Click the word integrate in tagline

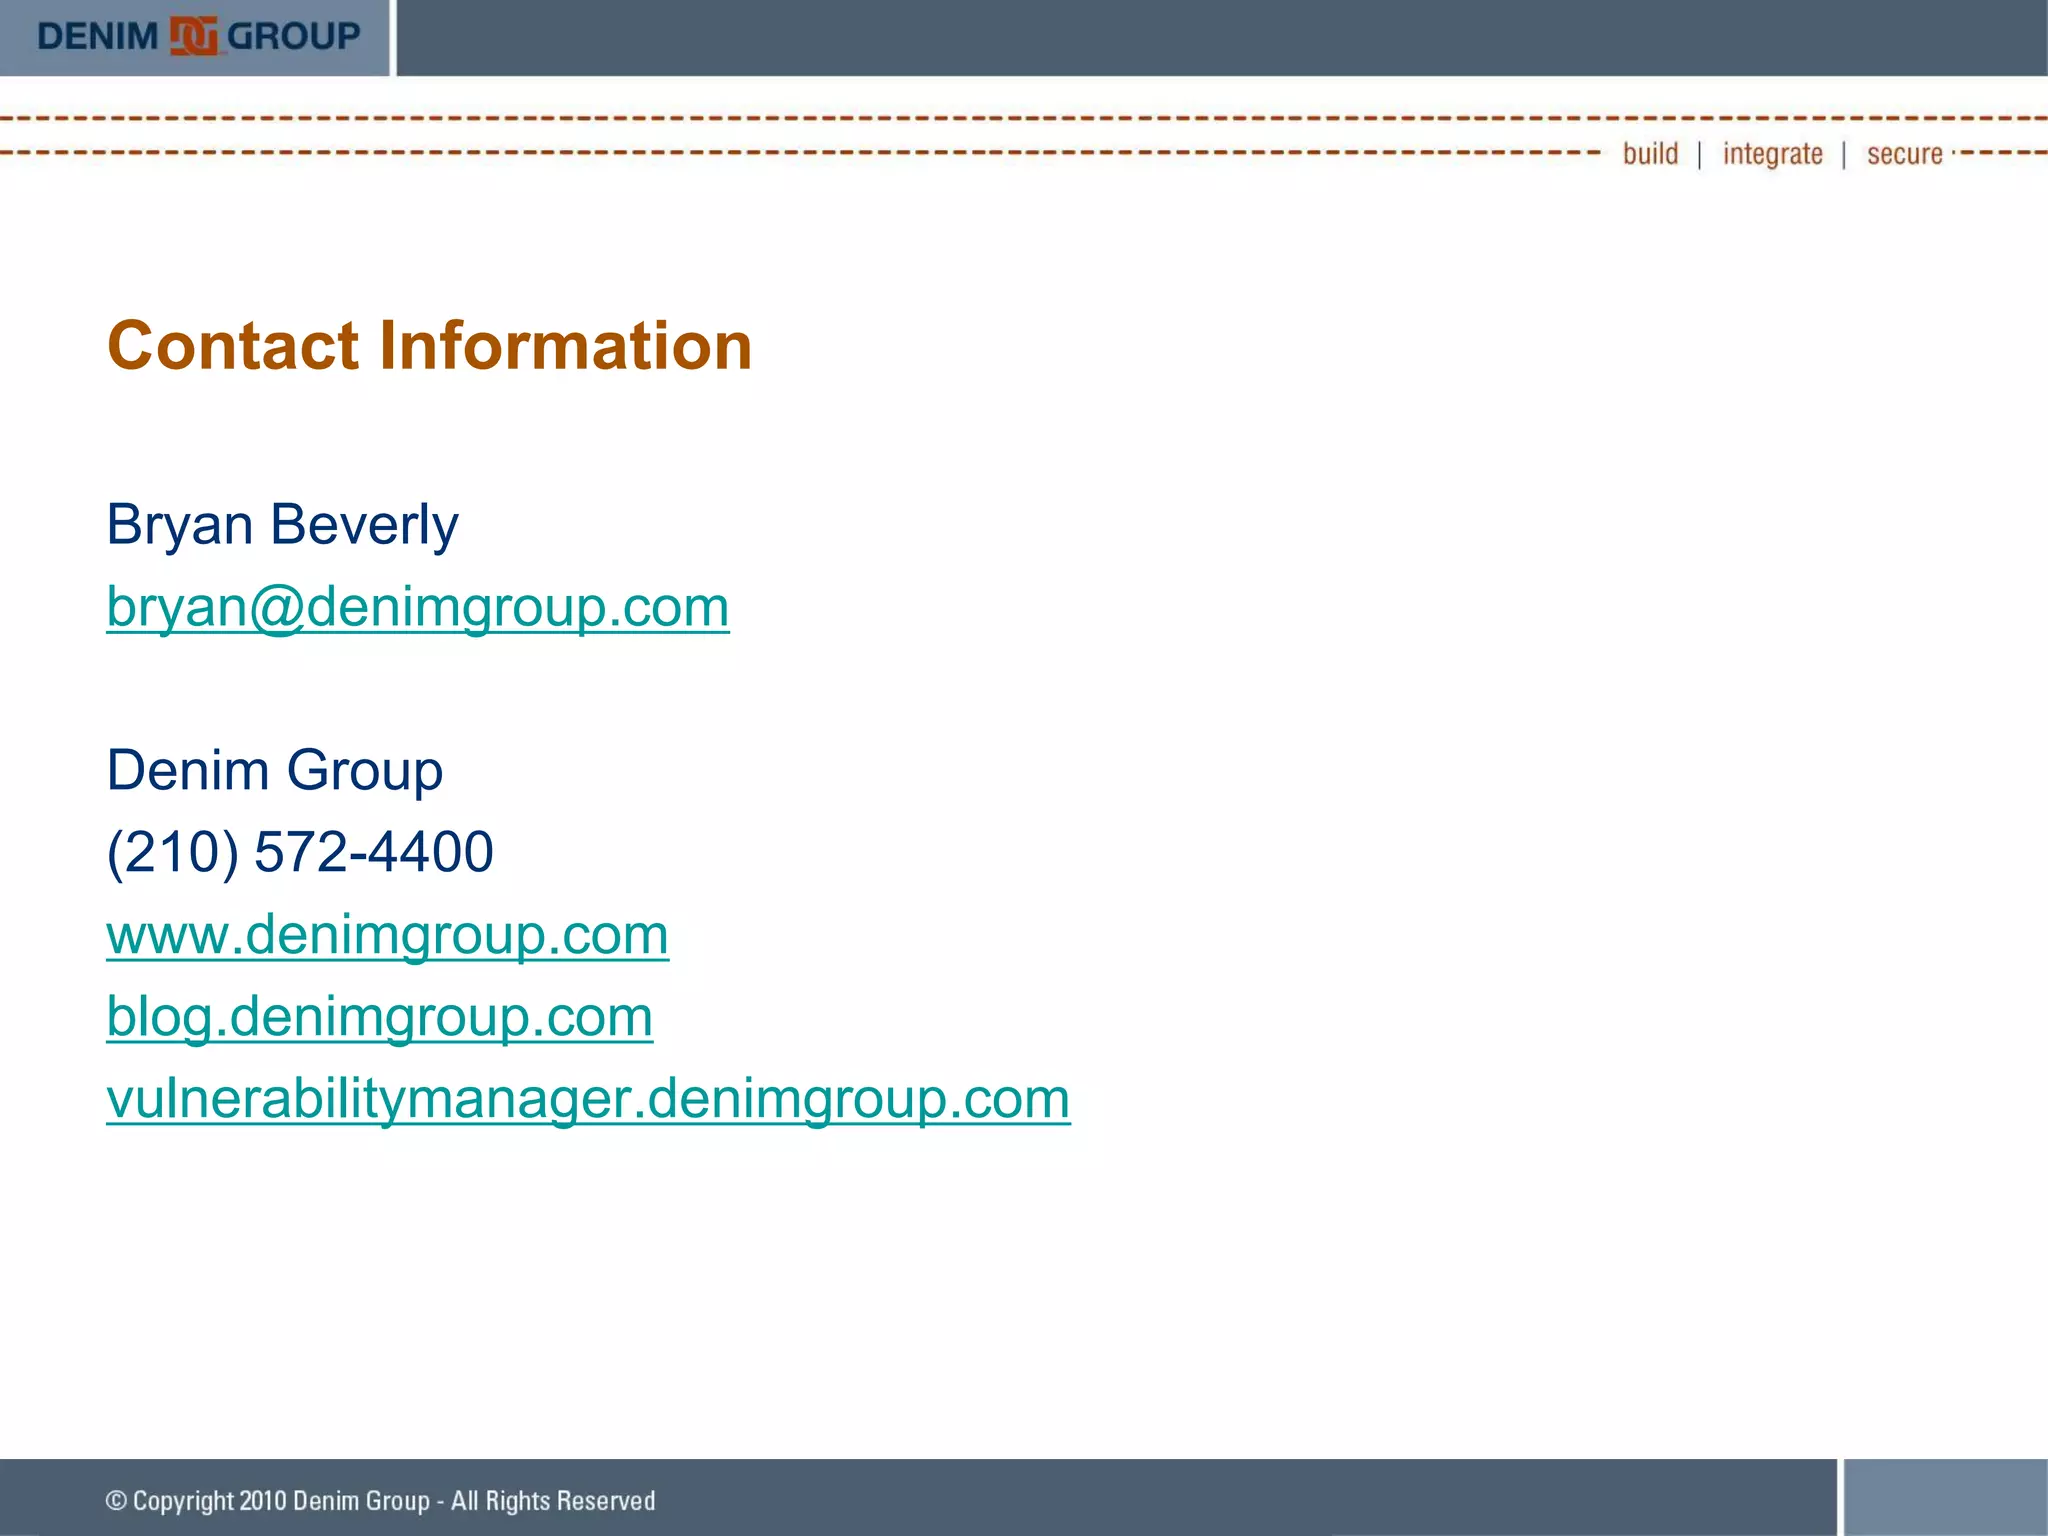(x=1772, y=155)
